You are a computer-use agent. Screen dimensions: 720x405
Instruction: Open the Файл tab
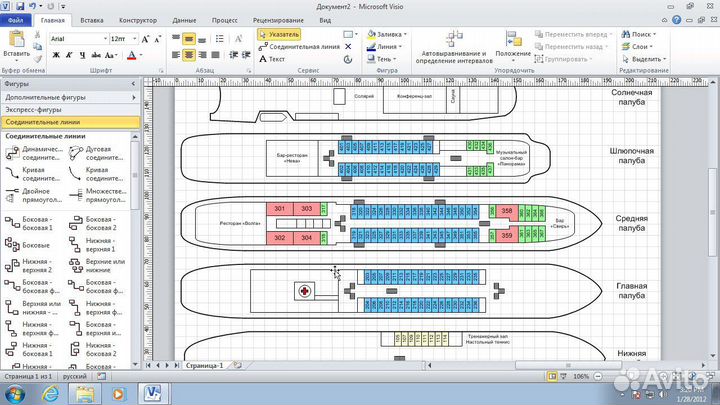coord(16,20)
